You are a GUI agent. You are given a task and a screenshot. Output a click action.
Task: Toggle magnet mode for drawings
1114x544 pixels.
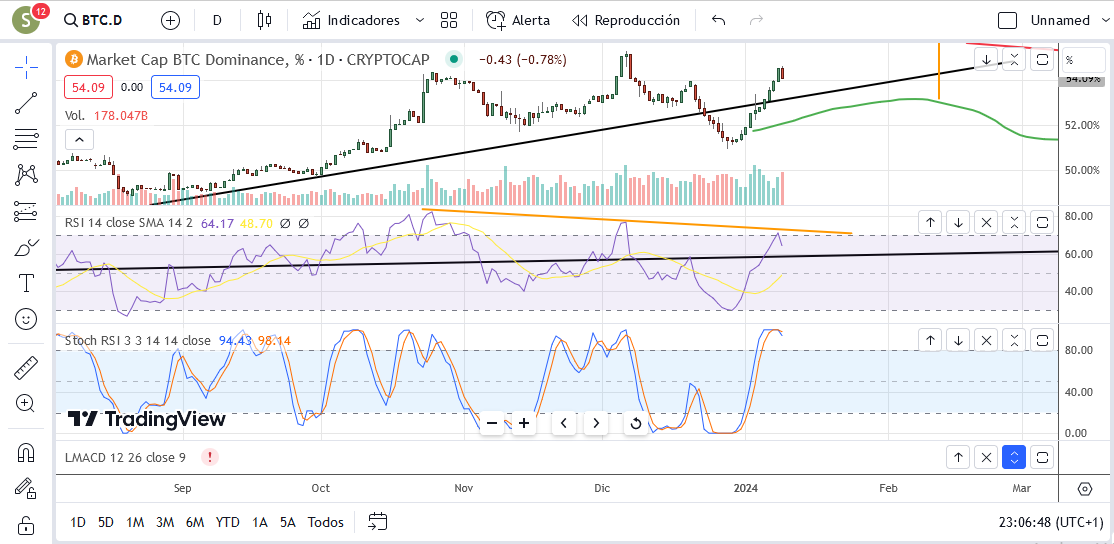point(26,452)
